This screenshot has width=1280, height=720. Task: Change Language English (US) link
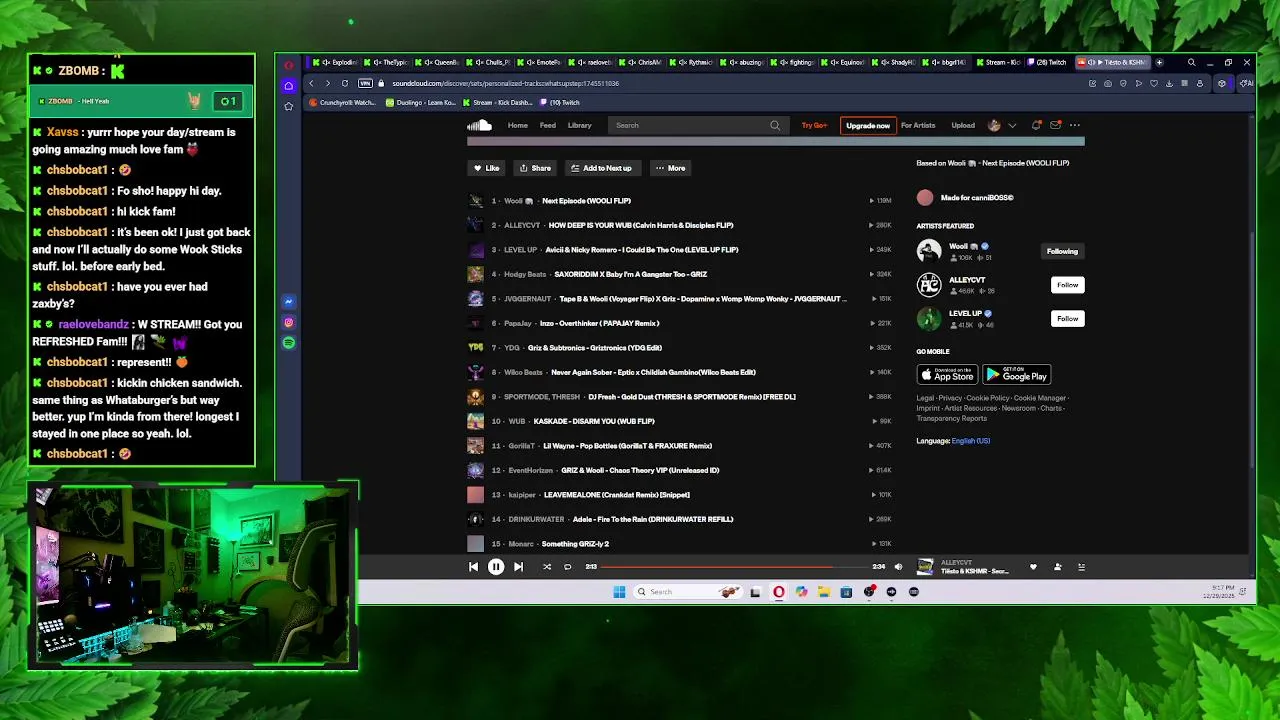point(970,441)
